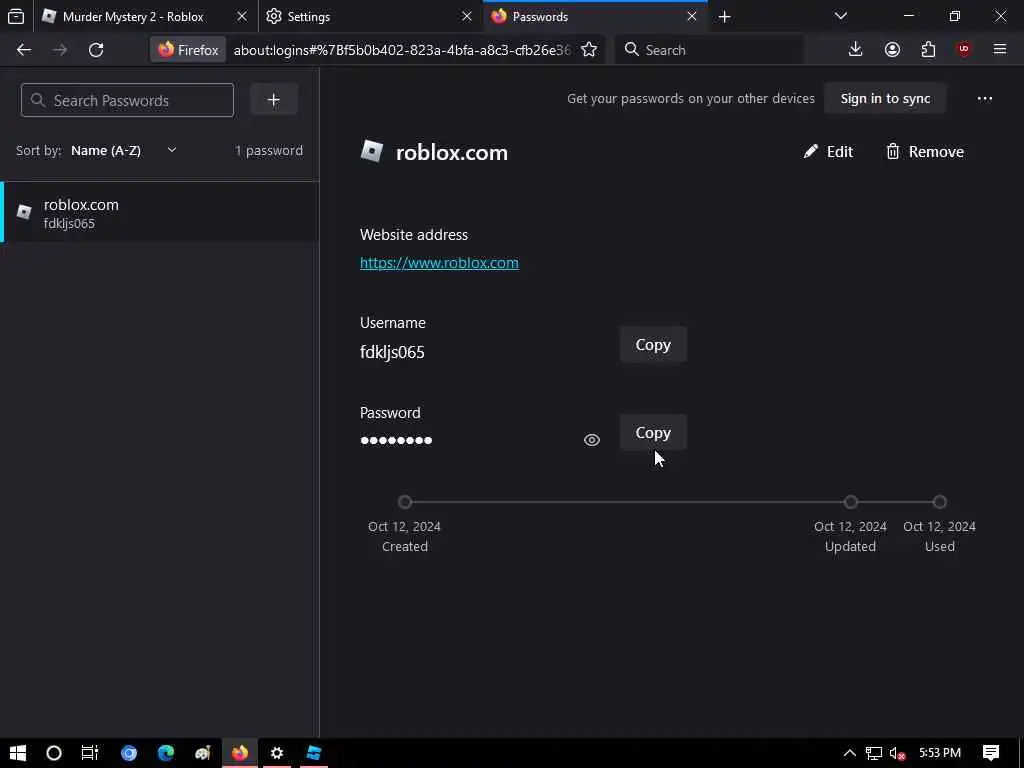Open the Firefox hamburger application menu
The image size is (1024, 768).
coord(1000,50)
